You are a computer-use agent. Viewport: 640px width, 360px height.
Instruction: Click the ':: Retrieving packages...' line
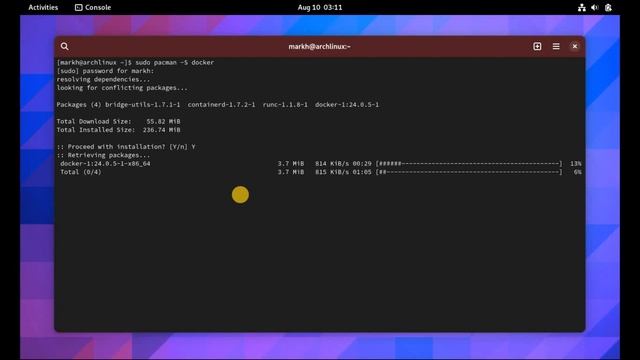click(x=103, y=155)
